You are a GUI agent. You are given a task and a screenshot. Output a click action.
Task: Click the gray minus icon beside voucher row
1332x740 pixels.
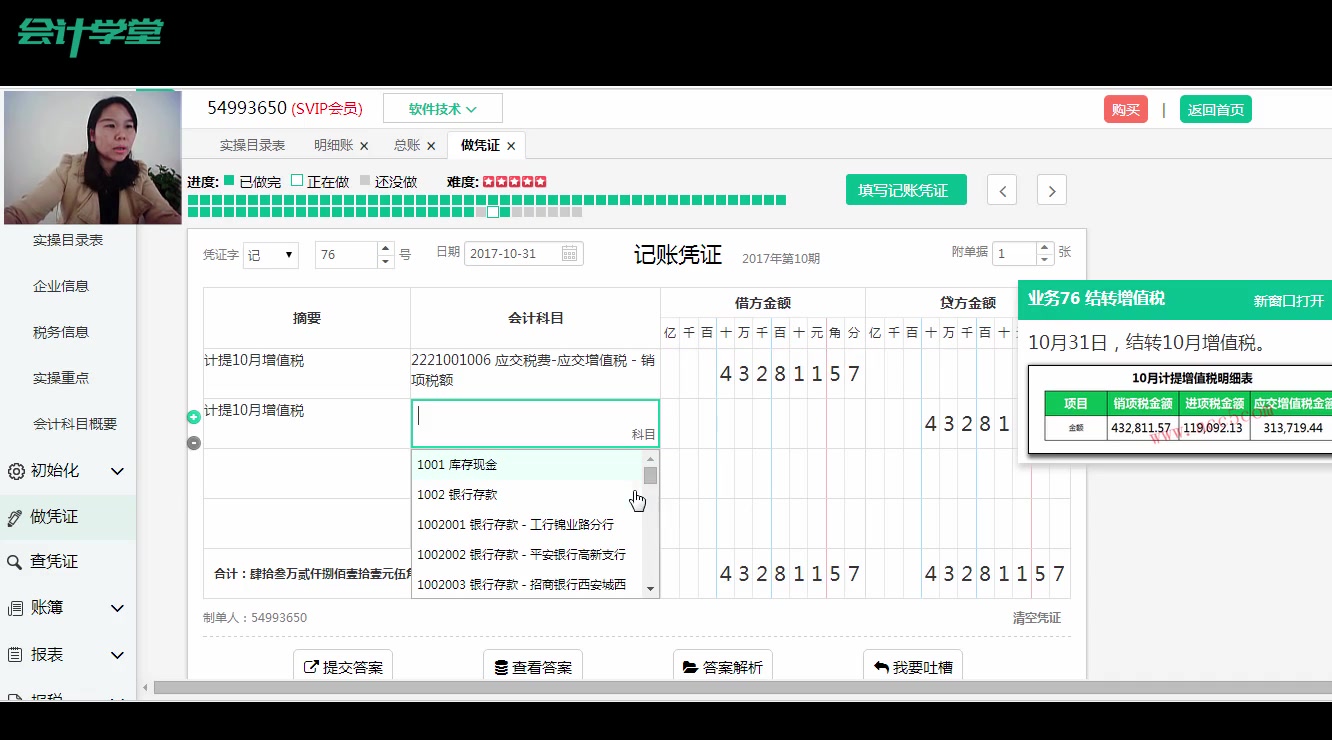point(193,443)
